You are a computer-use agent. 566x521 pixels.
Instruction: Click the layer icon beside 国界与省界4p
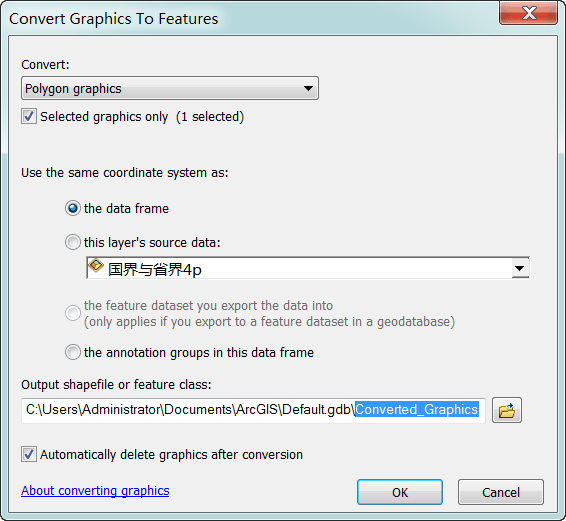click(96, 265)
